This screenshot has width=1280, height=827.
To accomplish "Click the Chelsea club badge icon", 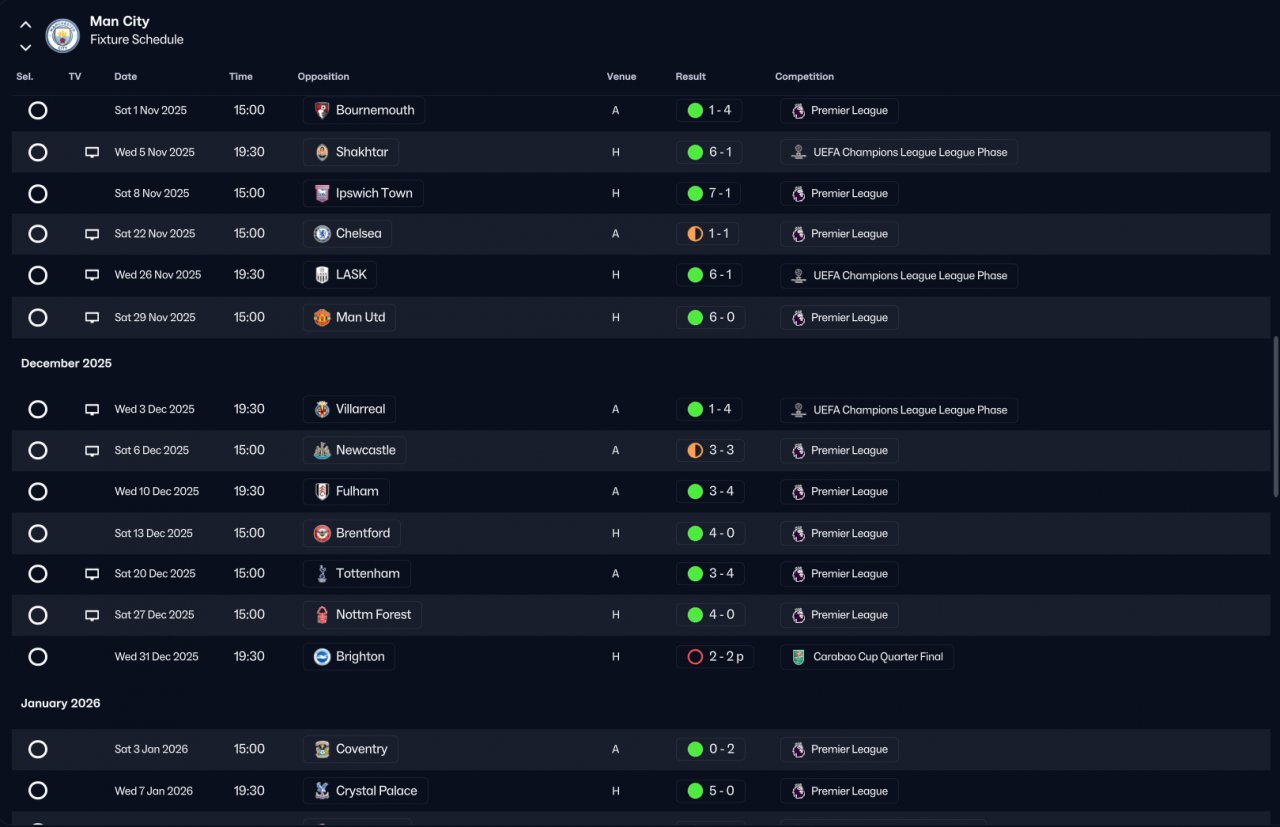I will click(x=322, y=234).
